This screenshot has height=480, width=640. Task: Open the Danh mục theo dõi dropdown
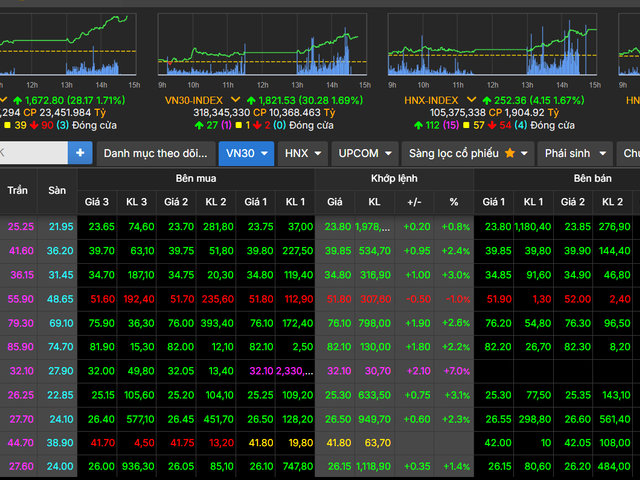tap(155, 153)
